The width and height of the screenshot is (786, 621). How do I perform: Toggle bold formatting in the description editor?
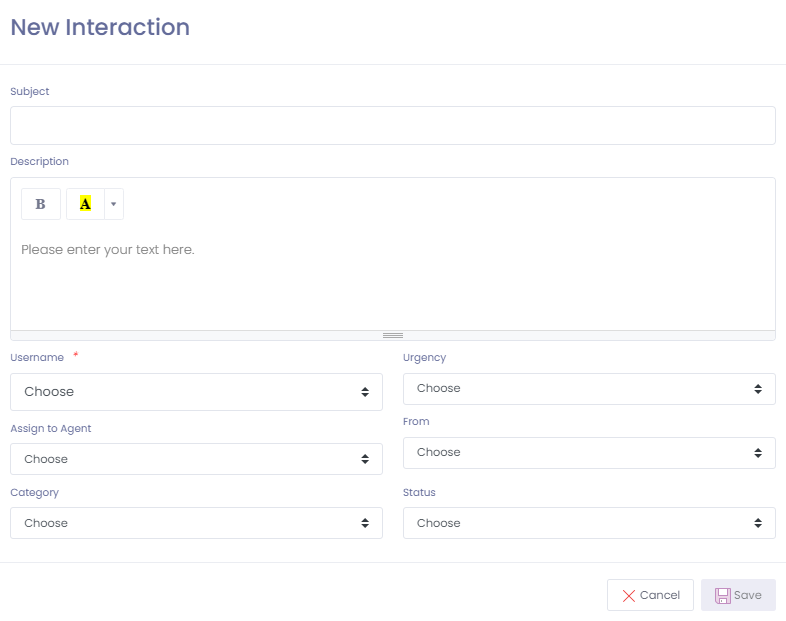point(41,204)
